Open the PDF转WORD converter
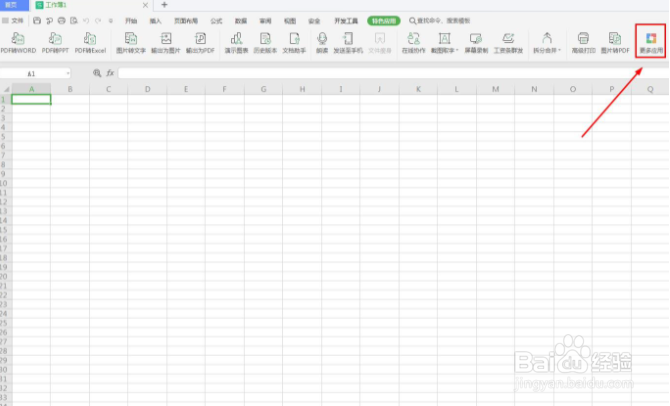Image resolution: width=670 pixels, height=406 pixels. click(x=18, y=43)
